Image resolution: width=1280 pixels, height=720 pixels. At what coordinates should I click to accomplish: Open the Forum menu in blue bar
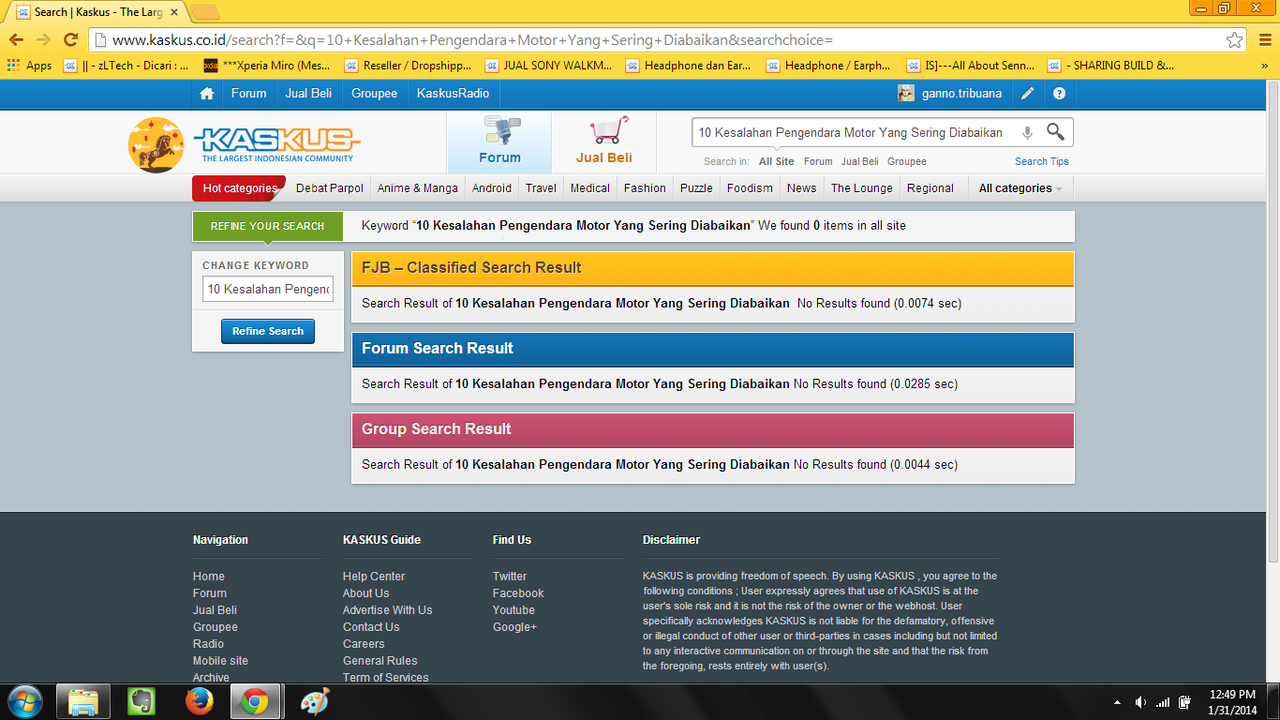pyautogui.click(x=249, y=93)
